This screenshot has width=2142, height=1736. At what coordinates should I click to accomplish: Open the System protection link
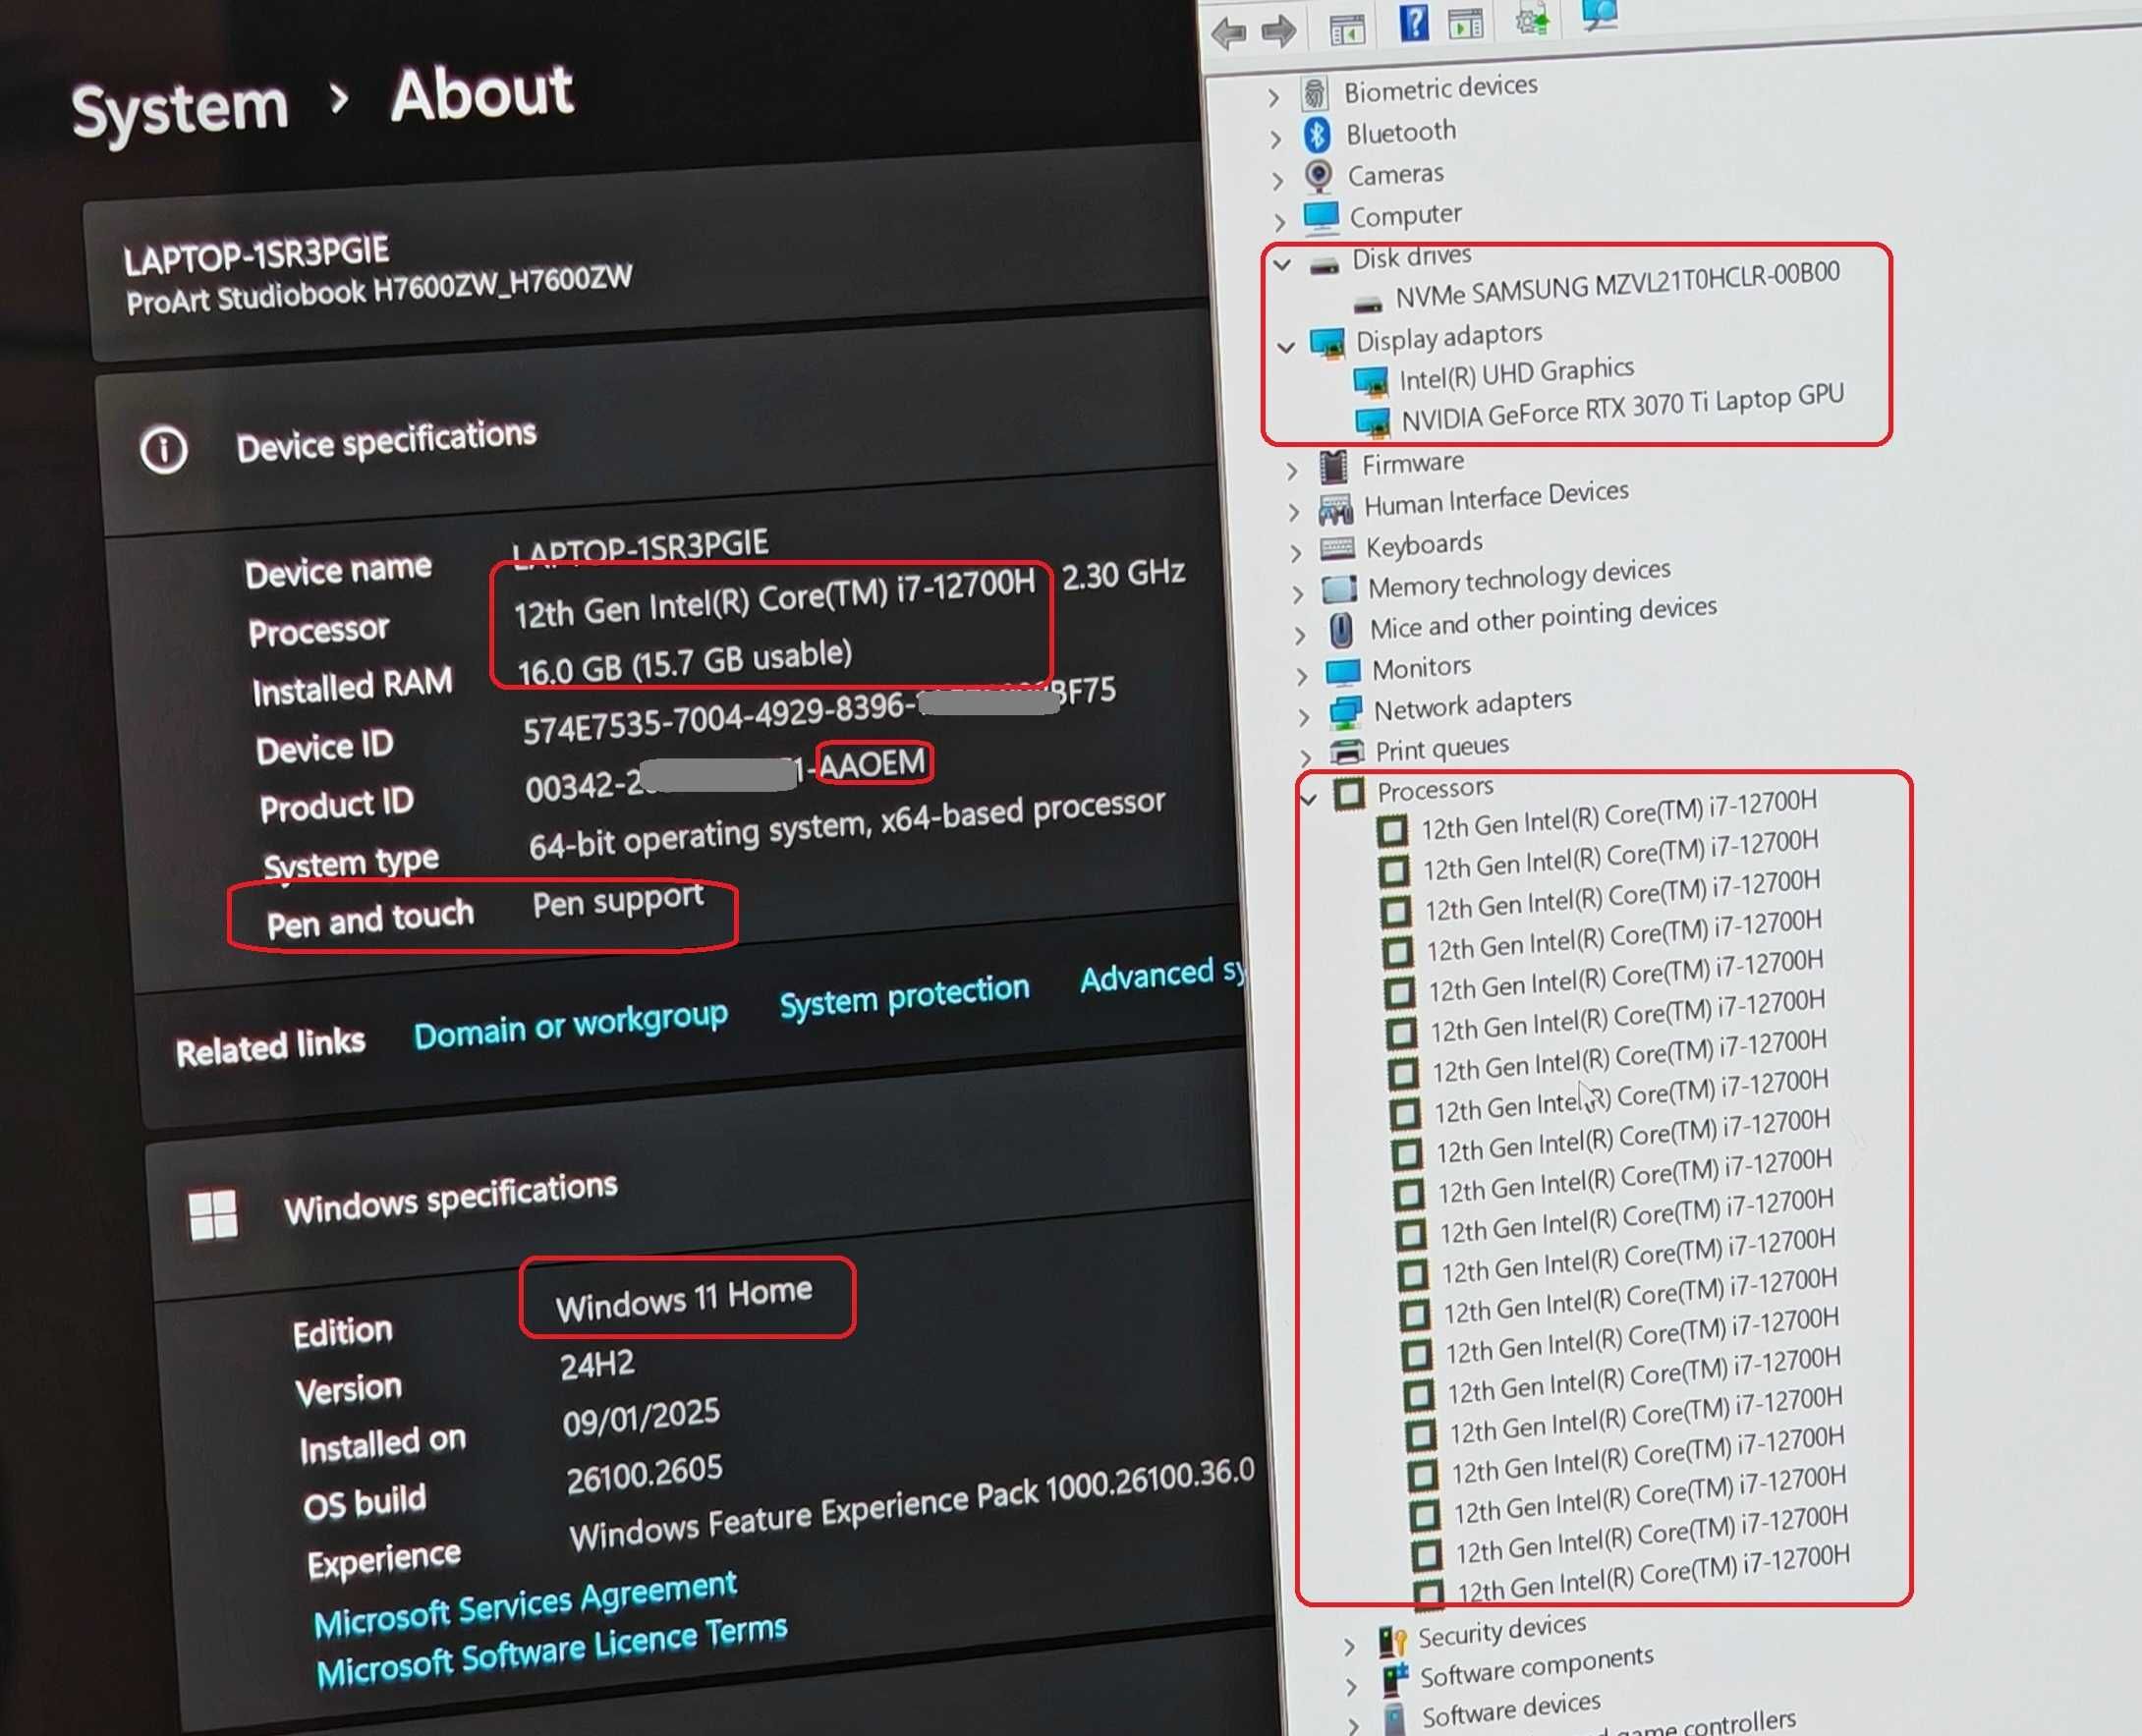point(904,996)
